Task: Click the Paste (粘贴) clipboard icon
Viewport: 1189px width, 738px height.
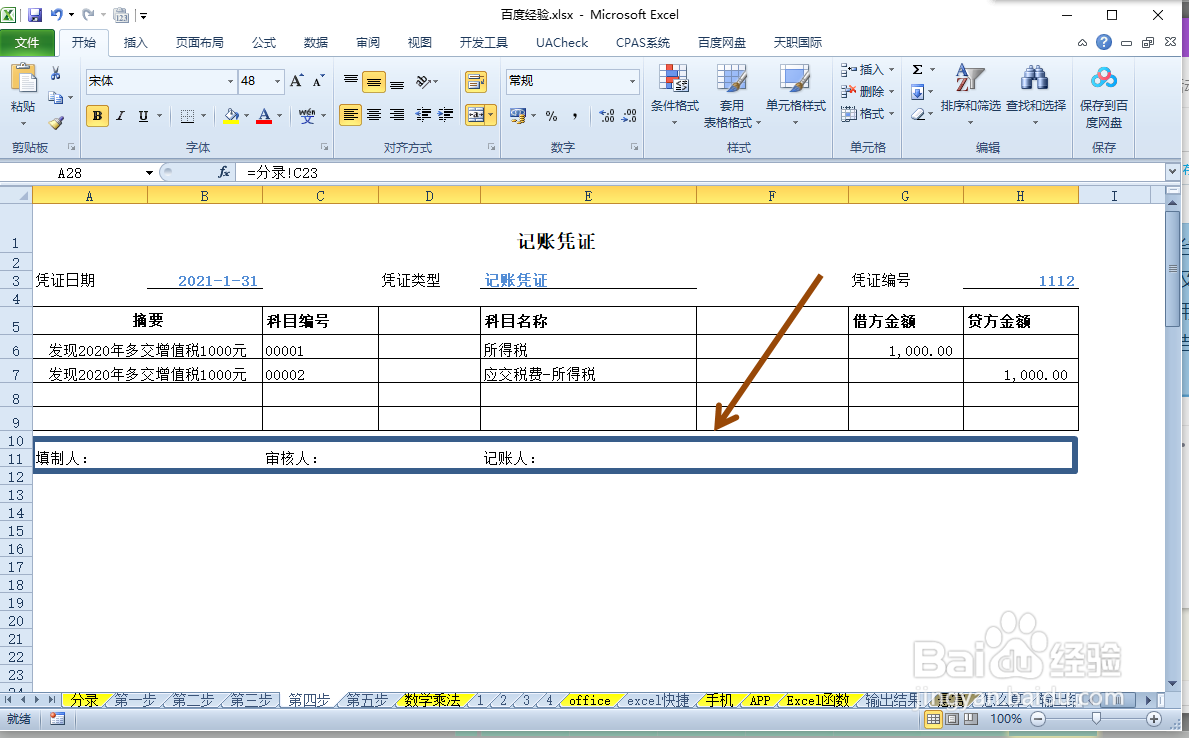Action: tap(24, 80)
